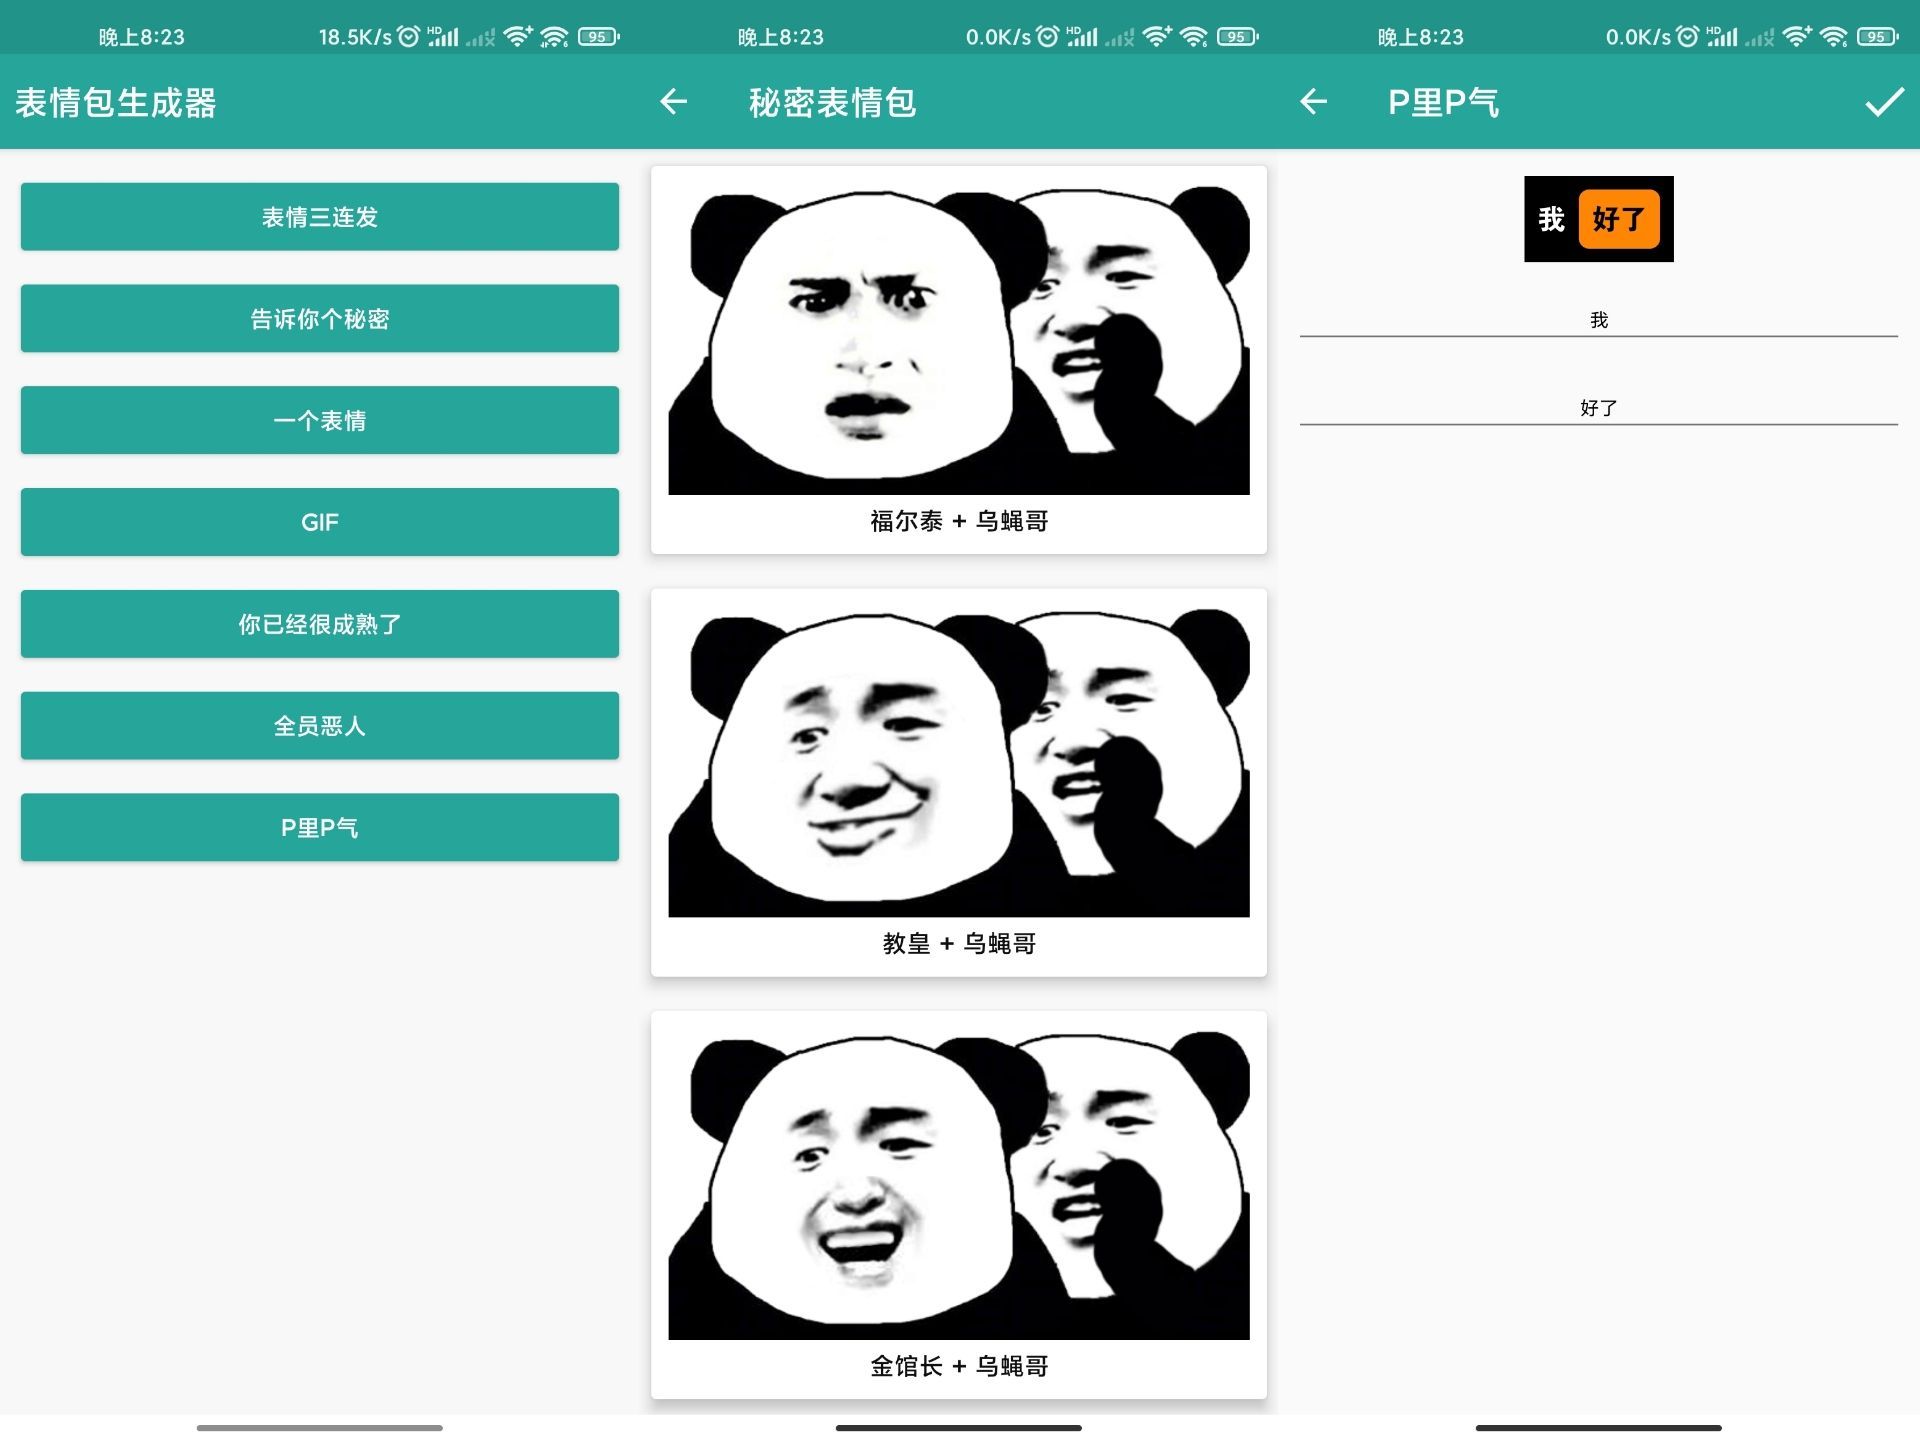Click the 福尔泰 + 乌蝇哥 caption

pos(959,521)
